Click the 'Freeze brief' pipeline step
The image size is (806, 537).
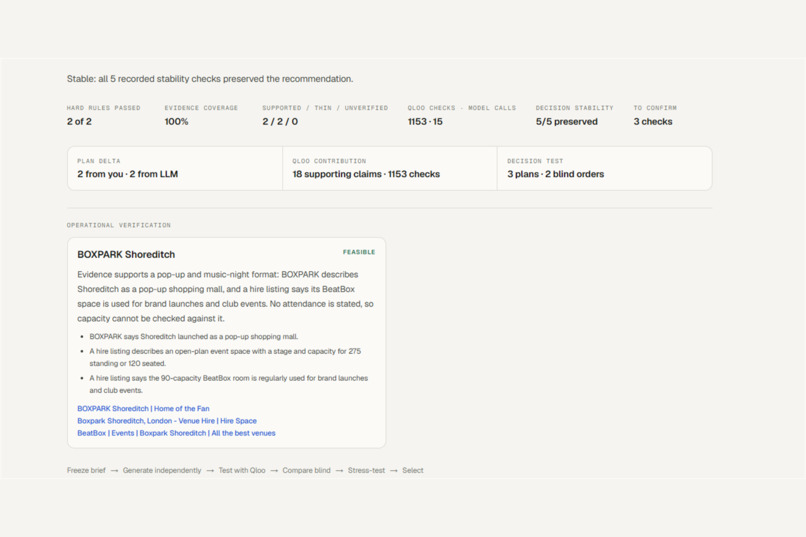(86, 470)
